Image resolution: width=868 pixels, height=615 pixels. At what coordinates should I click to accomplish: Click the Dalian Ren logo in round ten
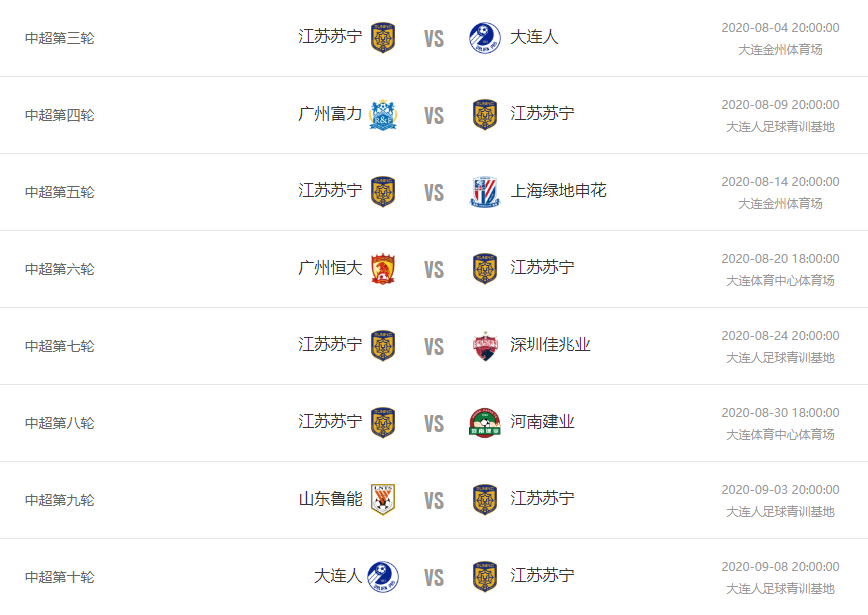383,577
